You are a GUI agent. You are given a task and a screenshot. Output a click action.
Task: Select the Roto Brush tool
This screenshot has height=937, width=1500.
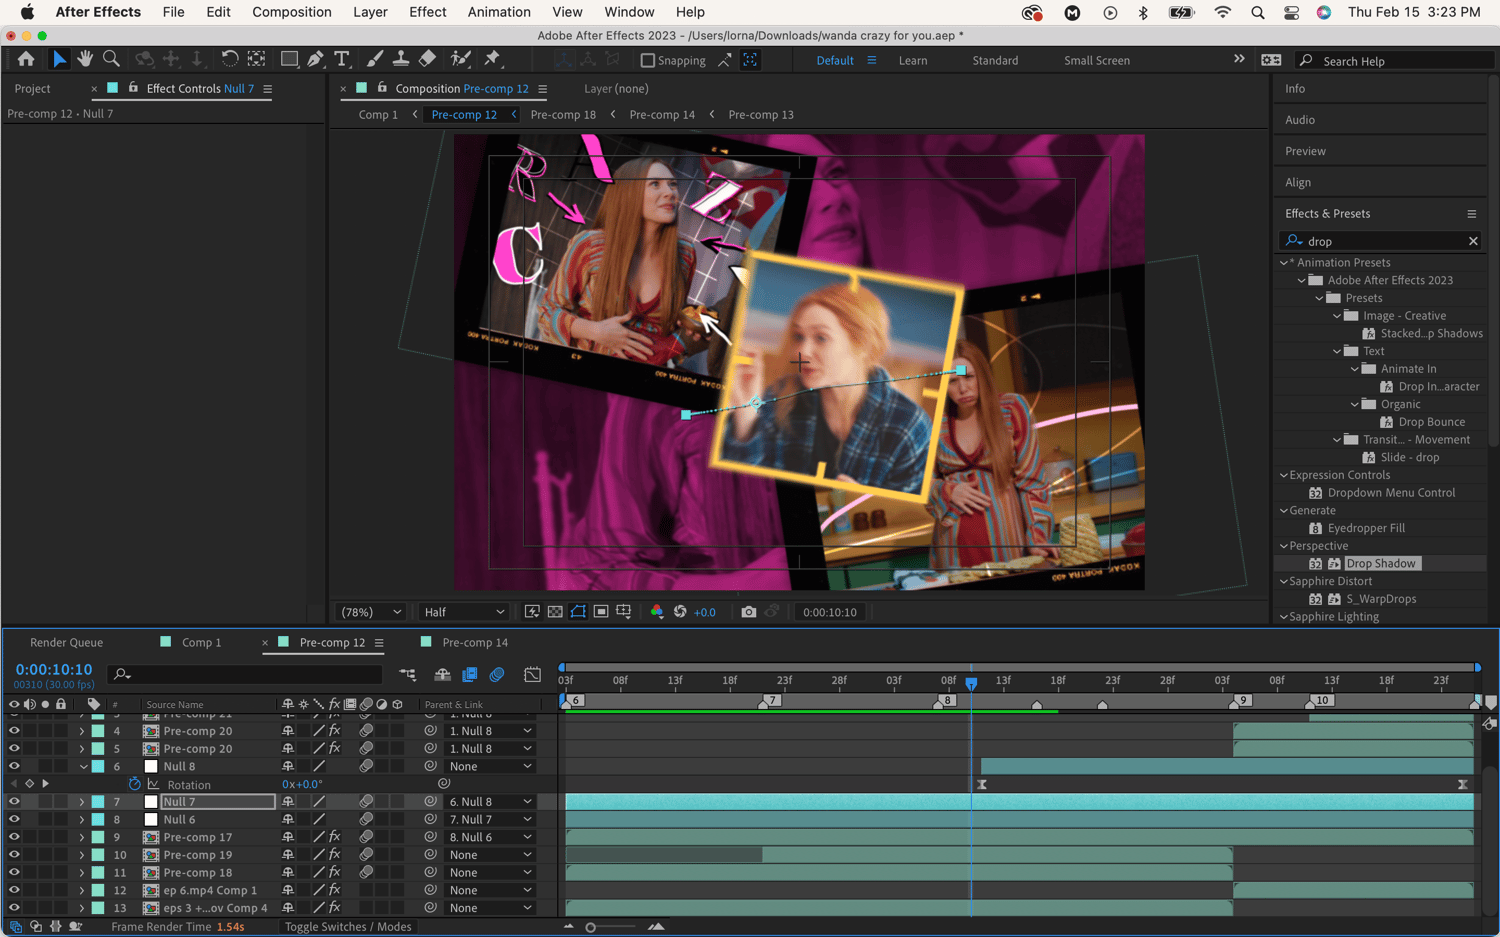tap(460, 60)
